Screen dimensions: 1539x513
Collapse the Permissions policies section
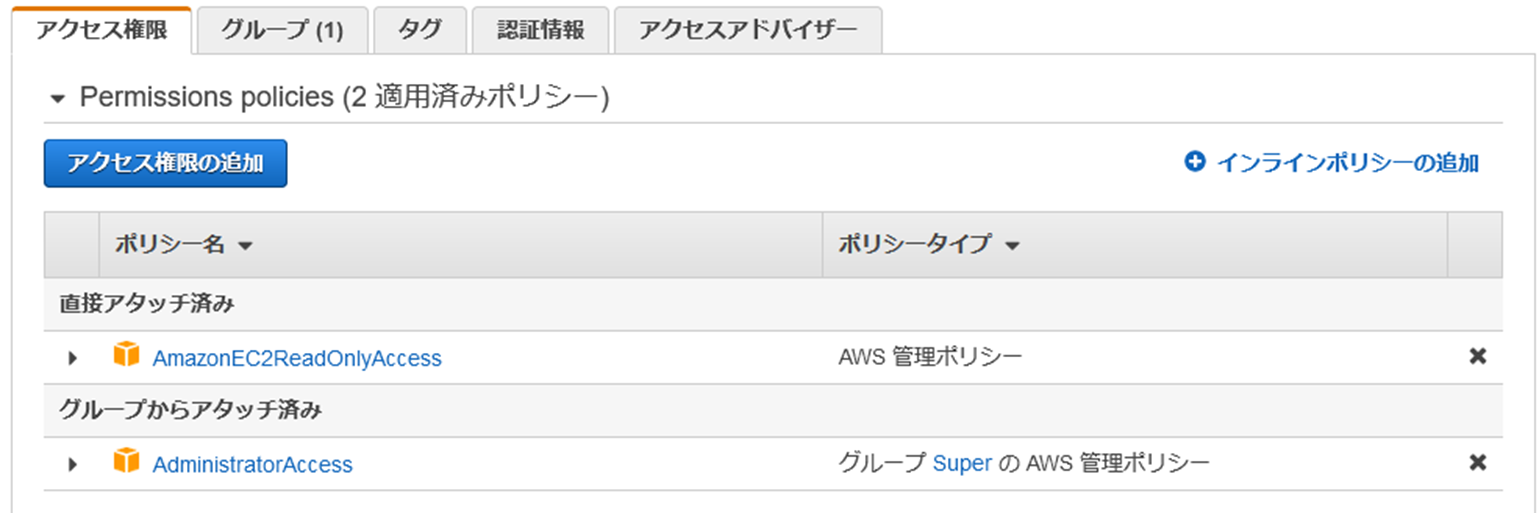point(58,99)
